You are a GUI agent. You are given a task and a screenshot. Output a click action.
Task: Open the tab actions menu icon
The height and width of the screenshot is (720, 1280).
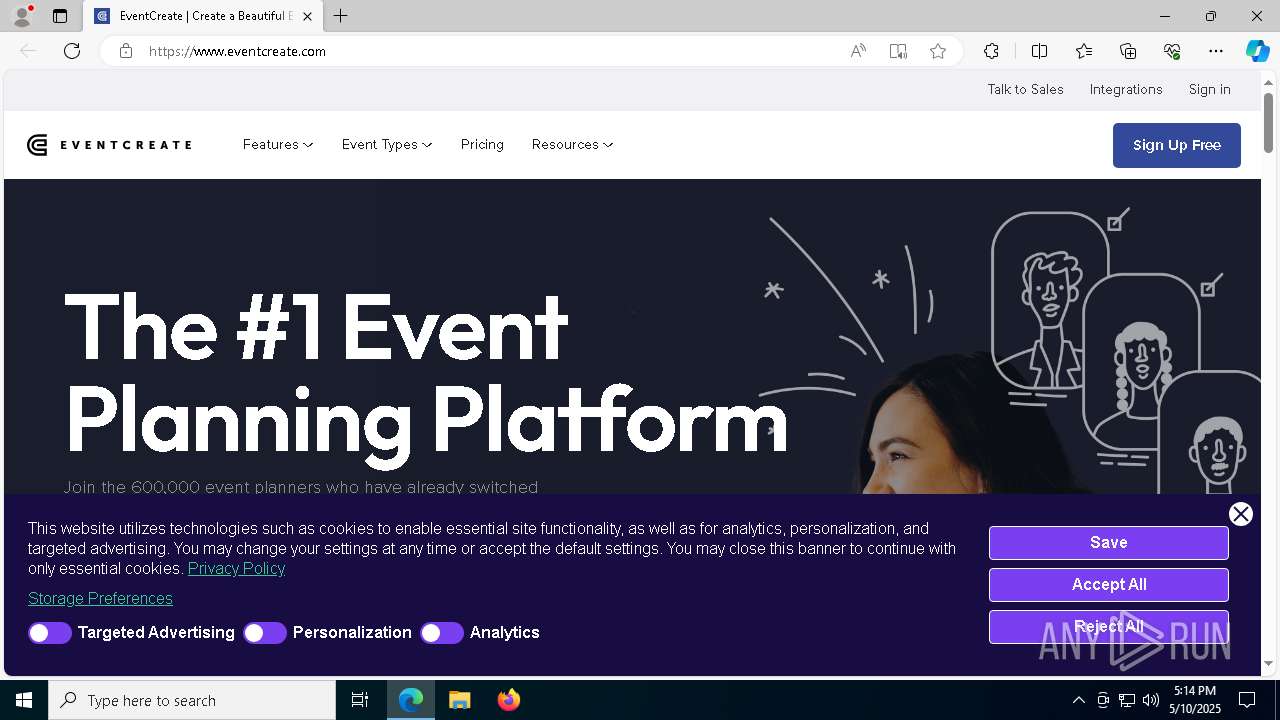[x=60, y=16]
